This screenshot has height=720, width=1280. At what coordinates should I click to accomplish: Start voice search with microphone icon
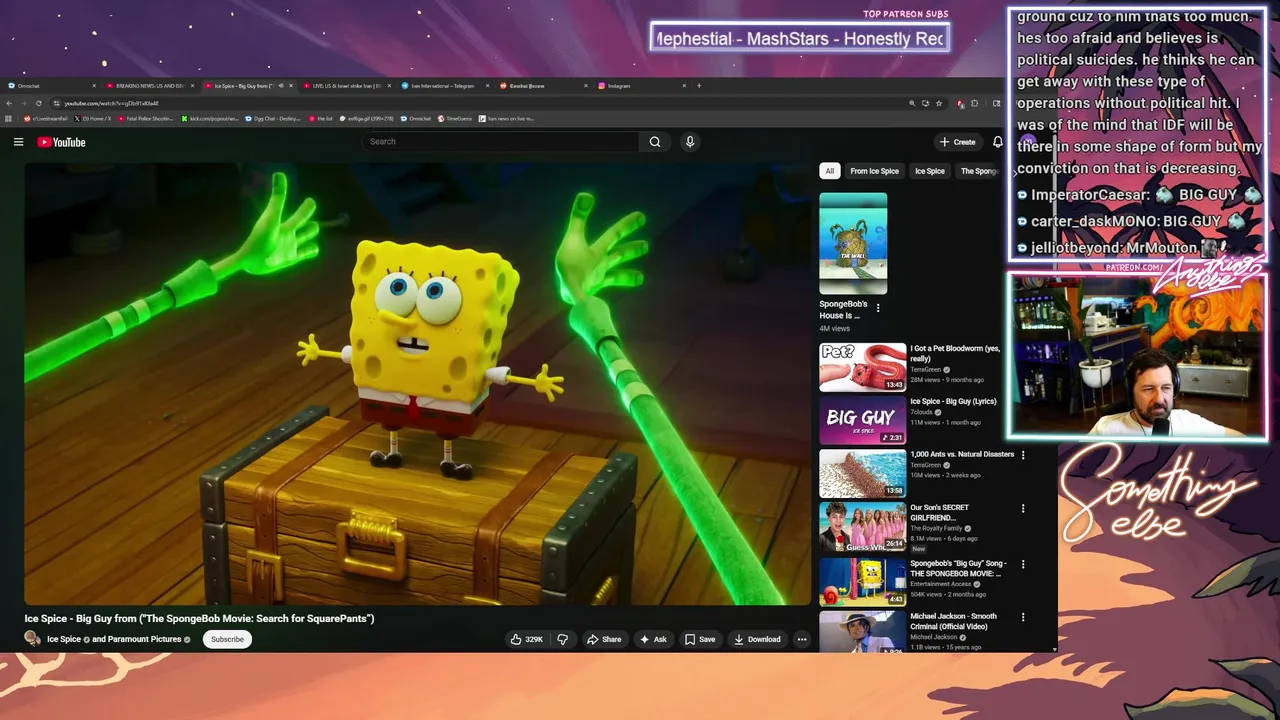689,142
